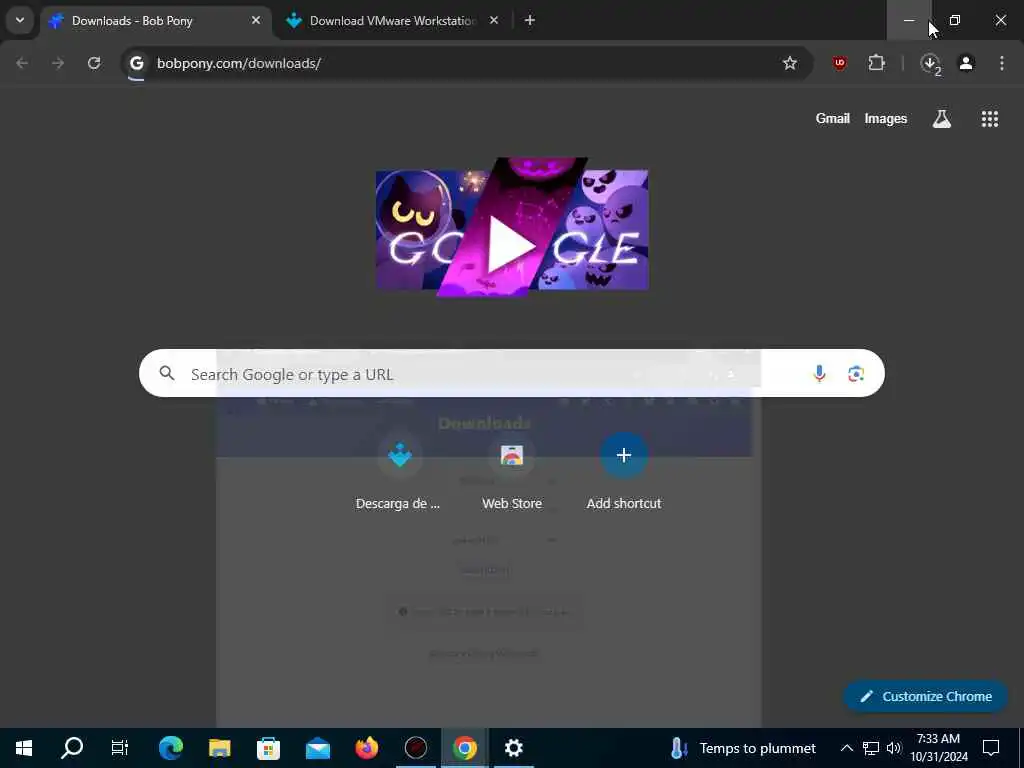Switch to the Download VMware Workstation tab

392,21
